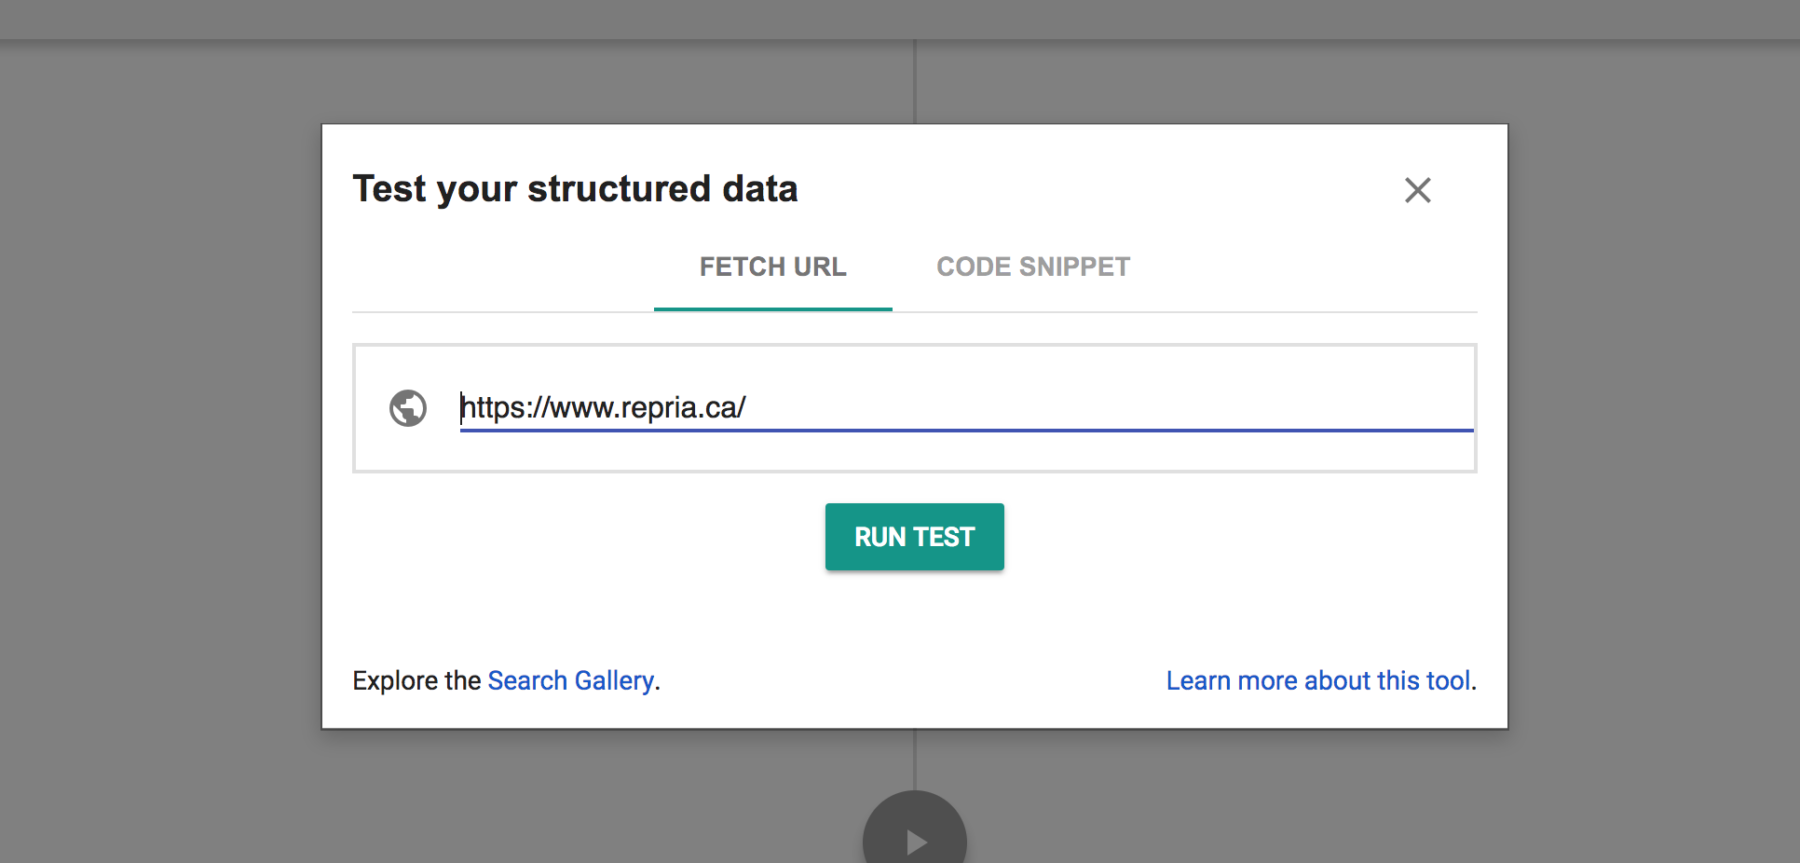Click the dialog title 'Test your structured data'
This screenshot has width=1800, height=863.
575,189
